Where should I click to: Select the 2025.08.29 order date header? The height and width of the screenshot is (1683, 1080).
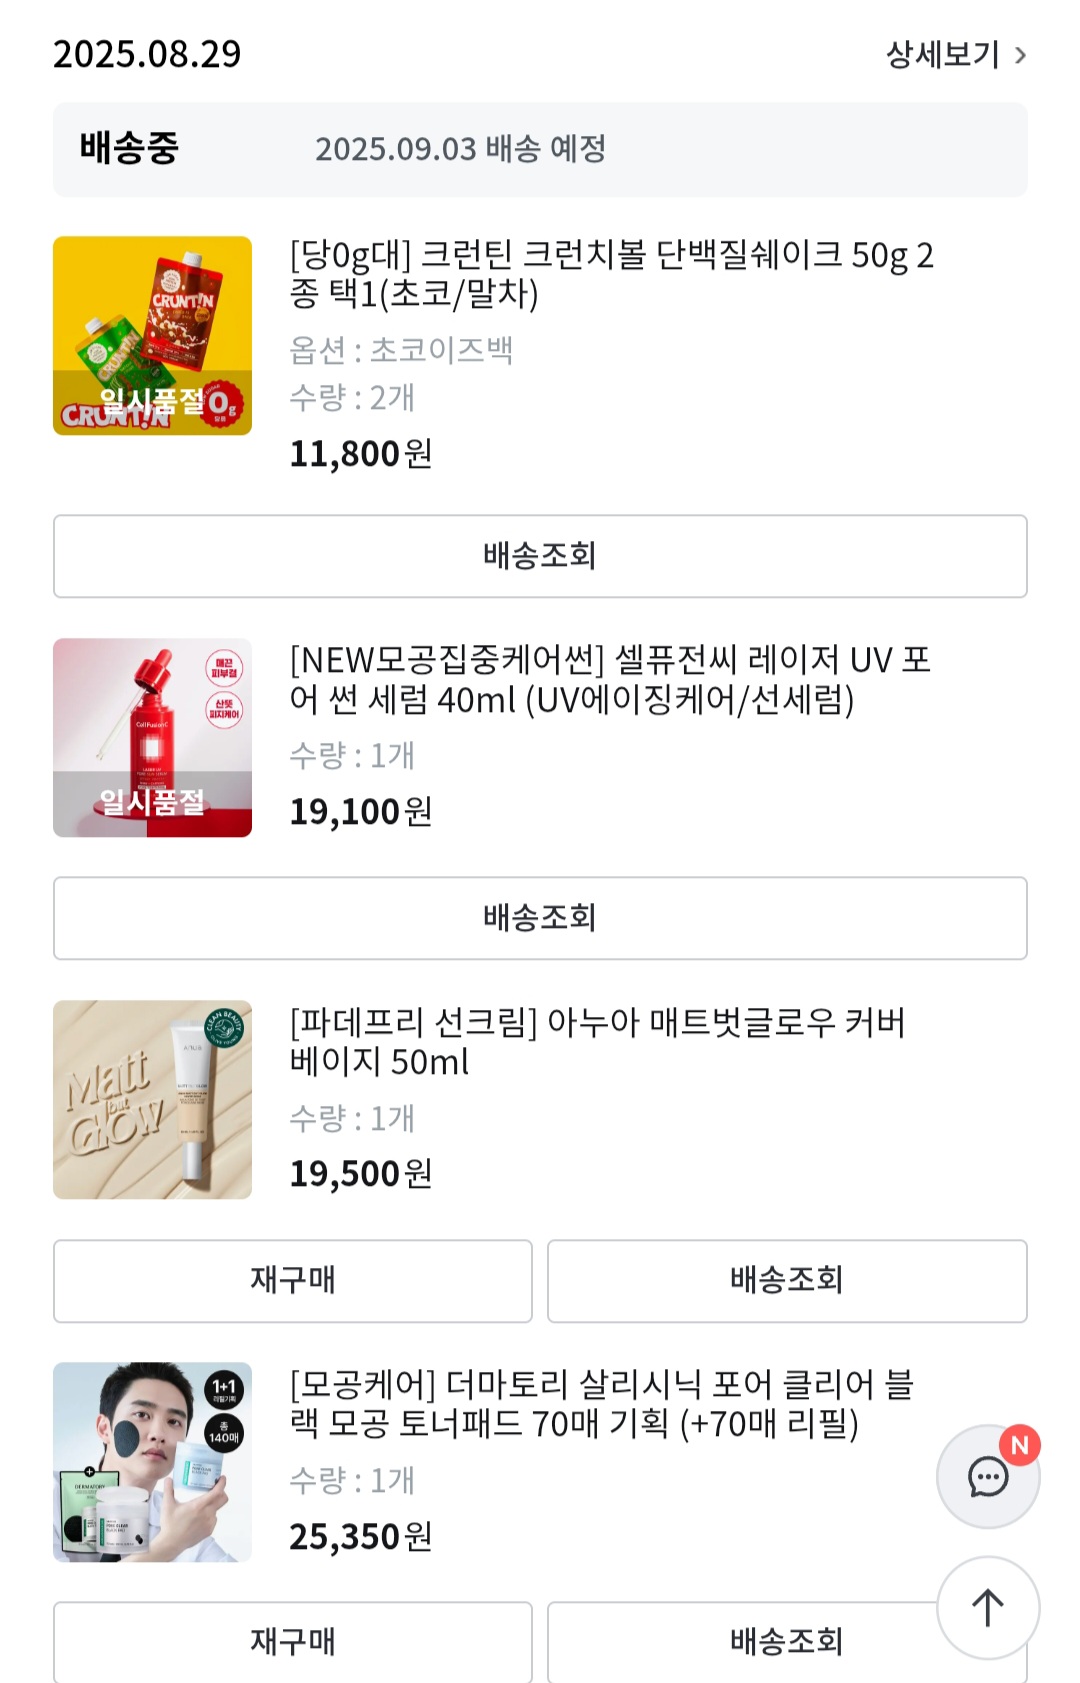pyautogui.click(x=147, y=54)
